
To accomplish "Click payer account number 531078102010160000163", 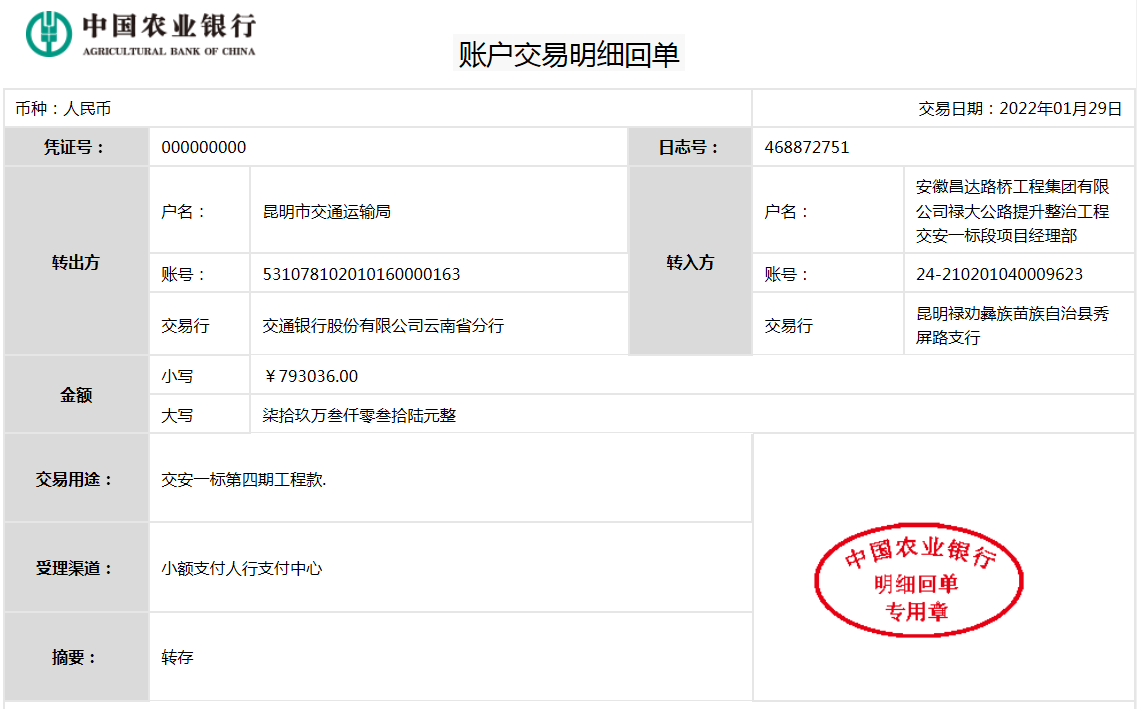I will point(361,274).
